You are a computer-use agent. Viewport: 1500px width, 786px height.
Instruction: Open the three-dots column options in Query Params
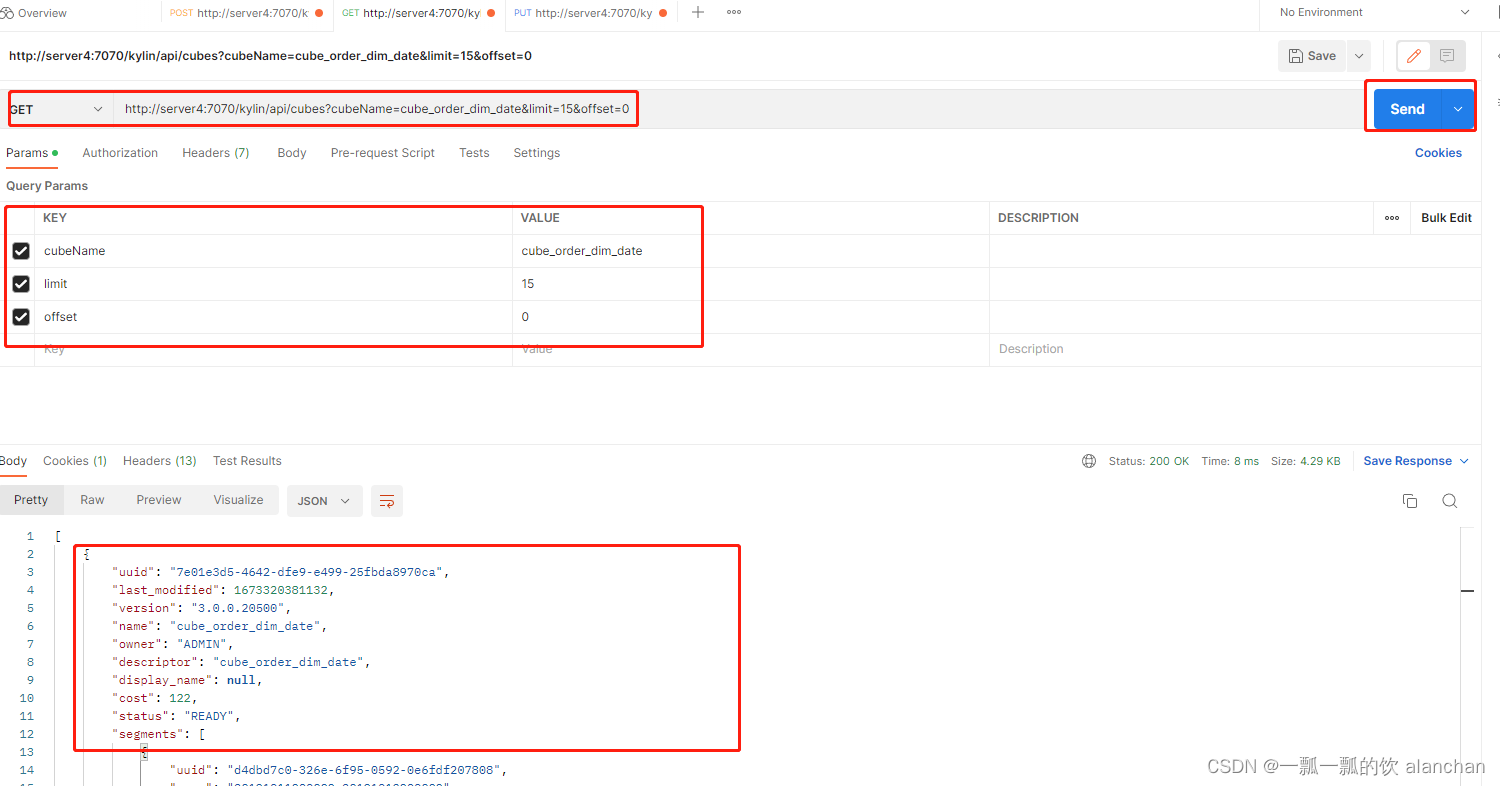(x=1392, y=218)
